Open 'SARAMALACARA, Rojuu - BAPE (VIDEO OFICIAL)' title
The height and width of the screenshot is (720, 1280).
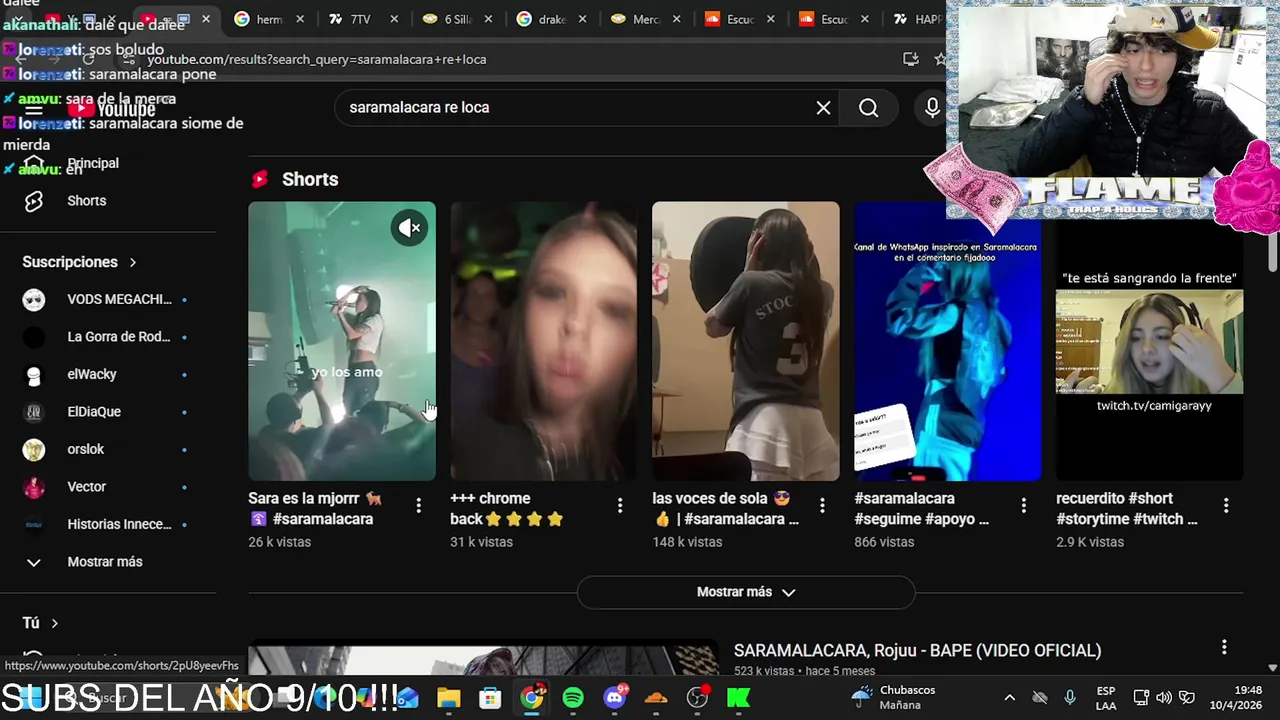(917, 650)
